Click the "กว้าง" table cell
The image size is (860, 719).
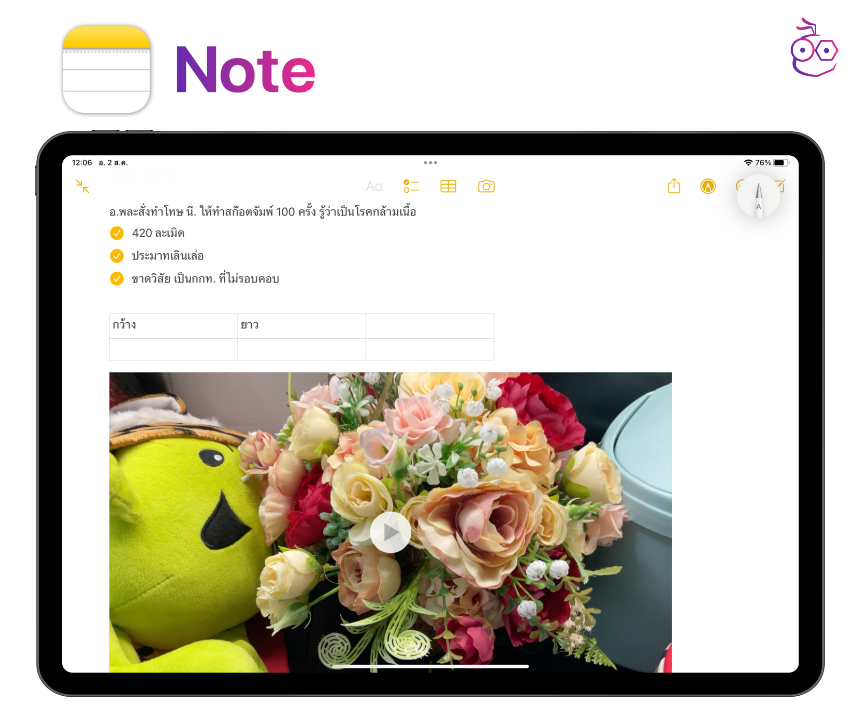pos(173,326)
